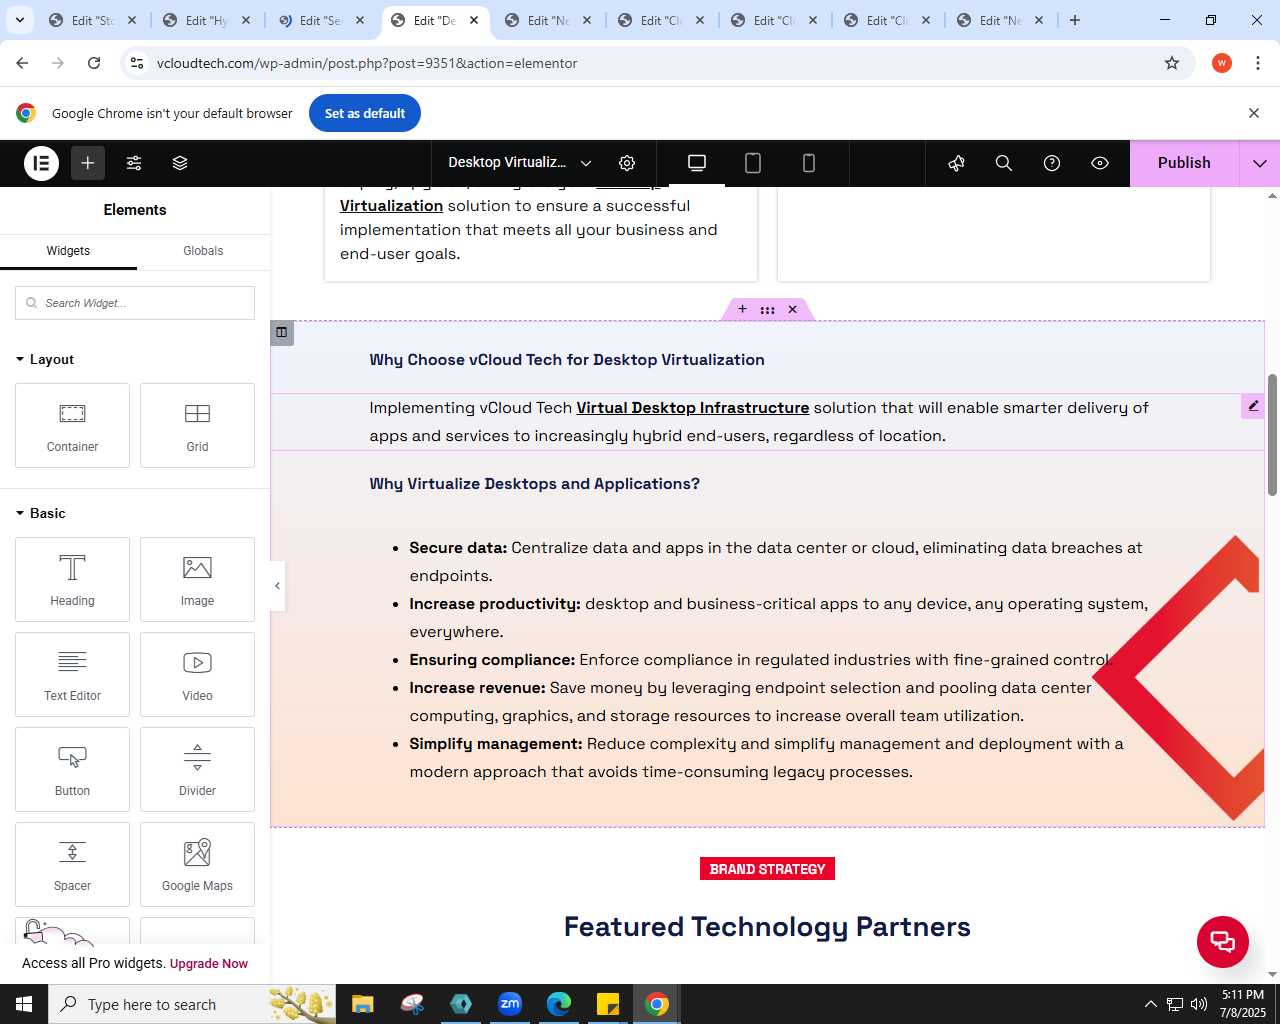Collapse the Elements panel arrow
This screenshot has width=1280, height=1024.
point(277,586)
